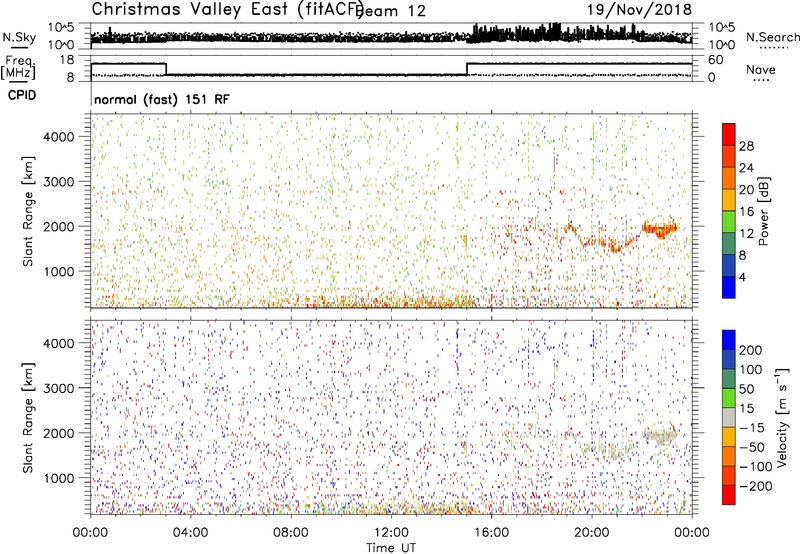This screenshot has width=800, height=554.
Task: Select the 'N.Search' legend label
Action: pyautogui.click(x=772, y=37)
